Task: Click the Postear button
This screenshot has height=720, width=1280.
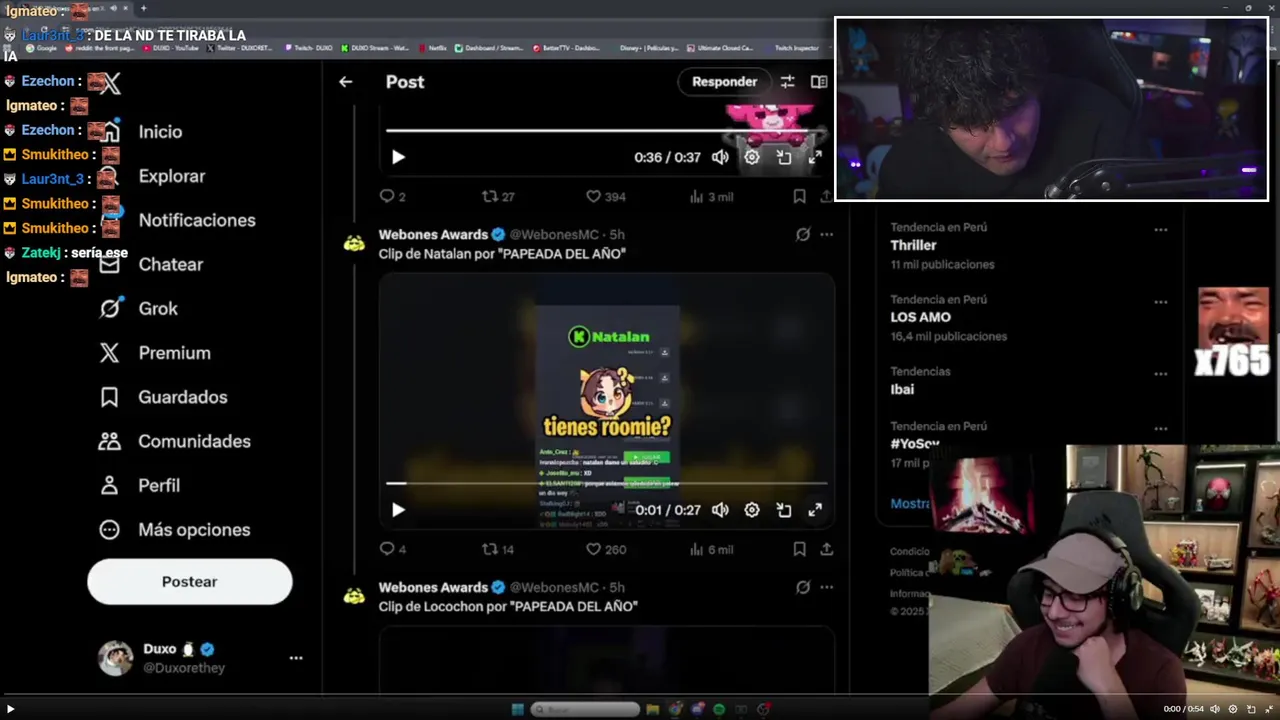Action: [x=190, y=581]
